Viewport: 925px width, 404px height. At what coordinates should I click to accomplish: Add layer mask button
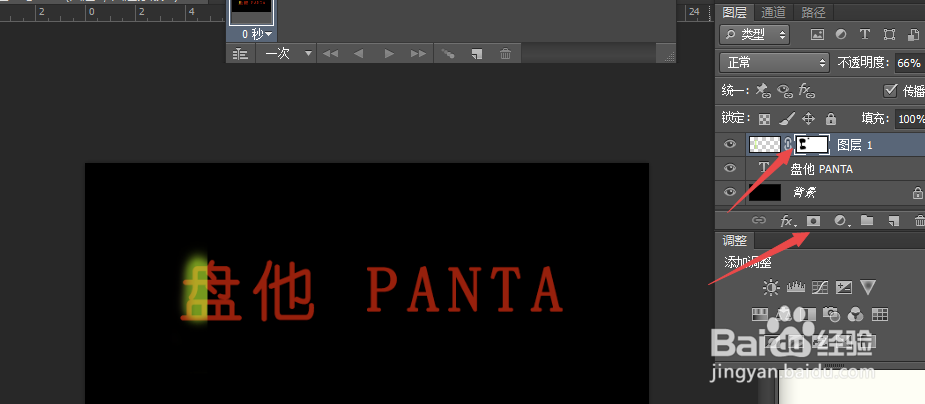[814, 221]
